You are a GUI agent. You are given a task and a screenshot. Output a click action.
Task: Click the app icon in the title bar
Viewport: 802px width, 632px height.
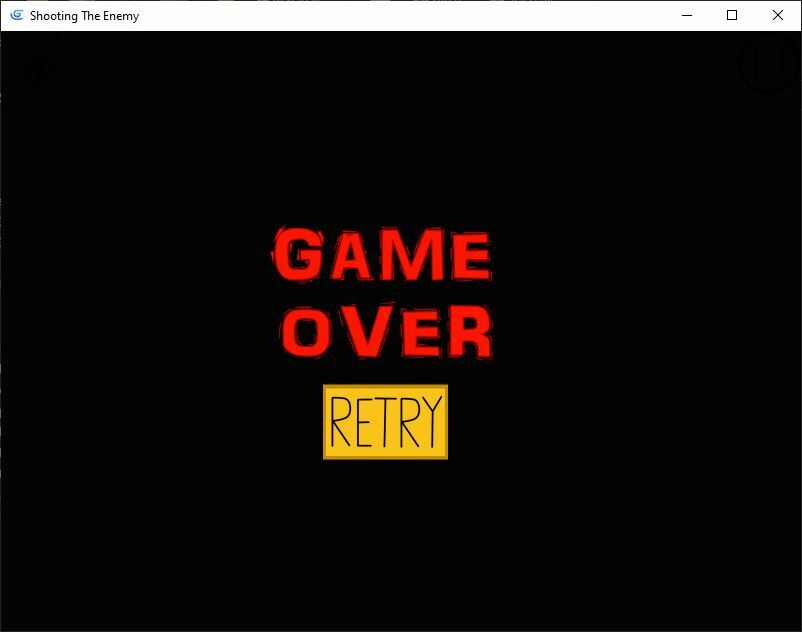point(16,15)
